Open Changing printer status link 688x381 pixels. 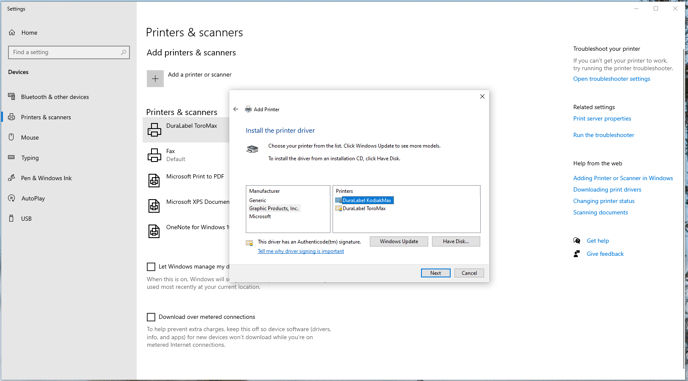604,201
